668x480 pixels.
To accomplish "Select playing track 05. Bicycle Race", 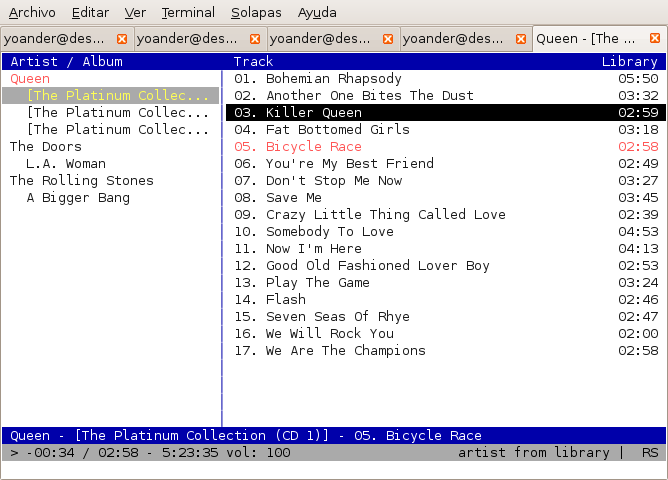I will [446, 147].
